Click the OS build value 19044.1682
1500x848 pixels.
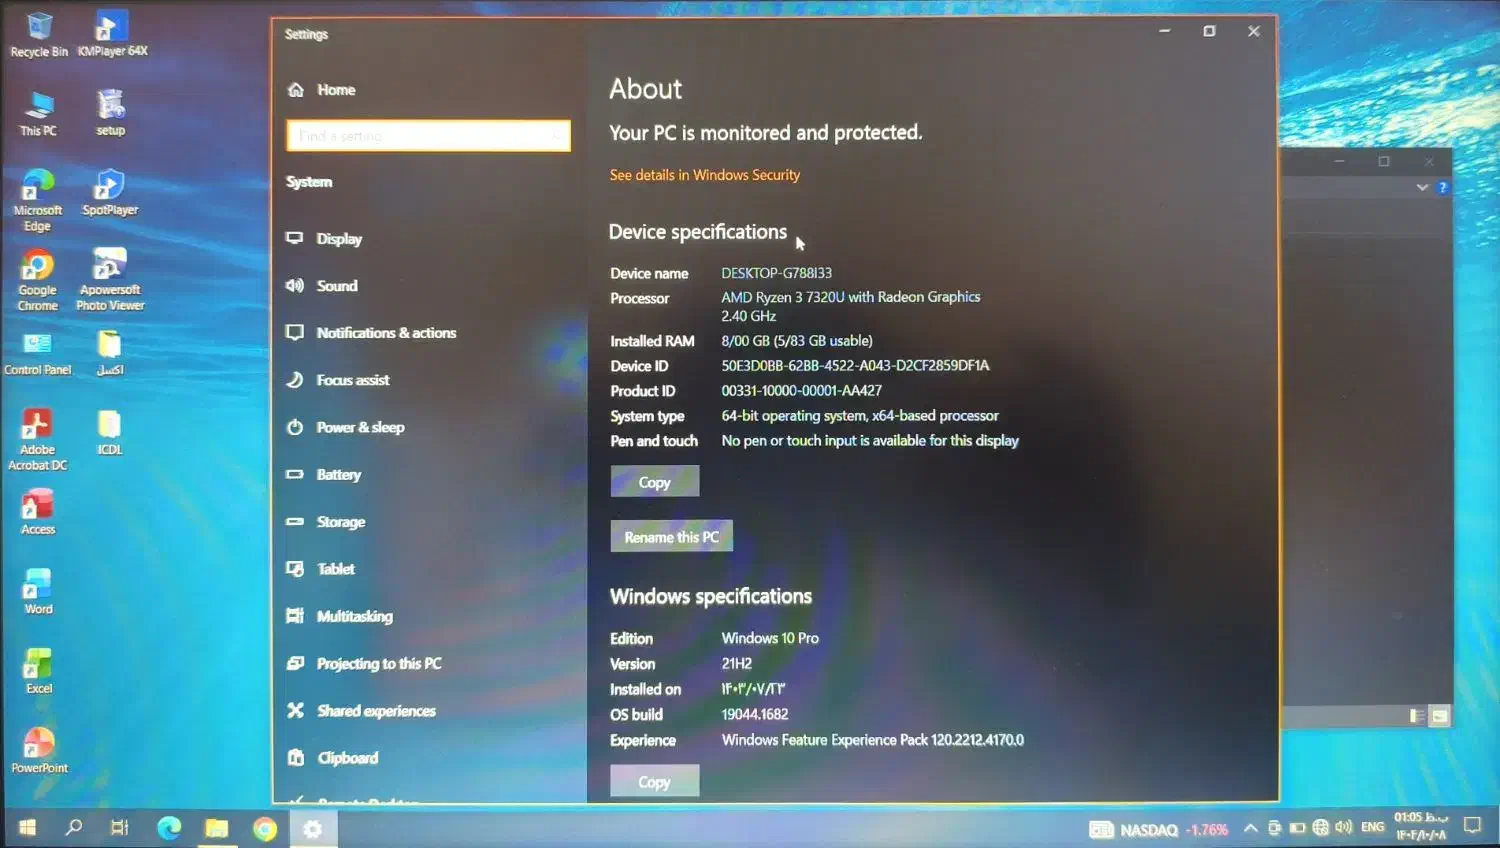[x=755, y=715]
